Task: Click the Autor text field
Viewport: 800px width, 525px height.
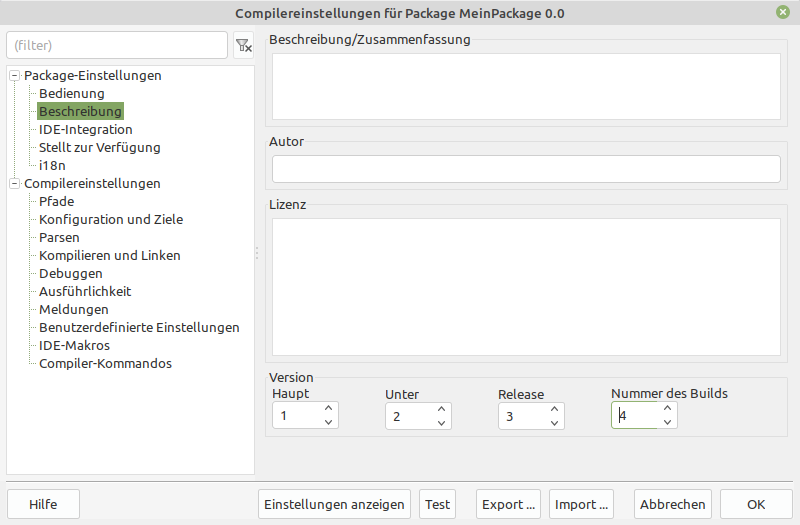Action: [526, 170]
